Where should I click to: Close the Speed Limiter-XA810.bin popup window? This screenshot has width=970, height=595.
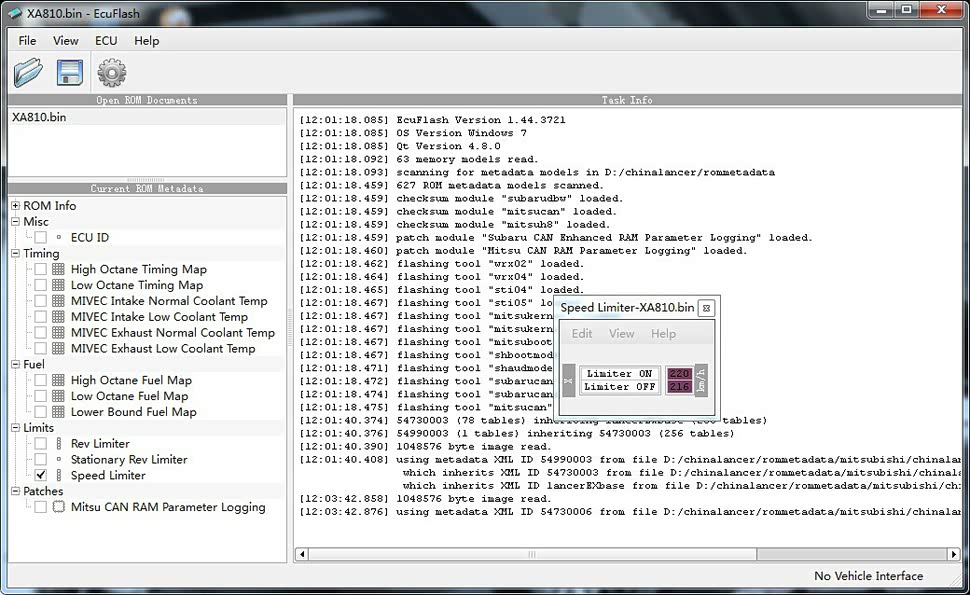coord(706,308)
